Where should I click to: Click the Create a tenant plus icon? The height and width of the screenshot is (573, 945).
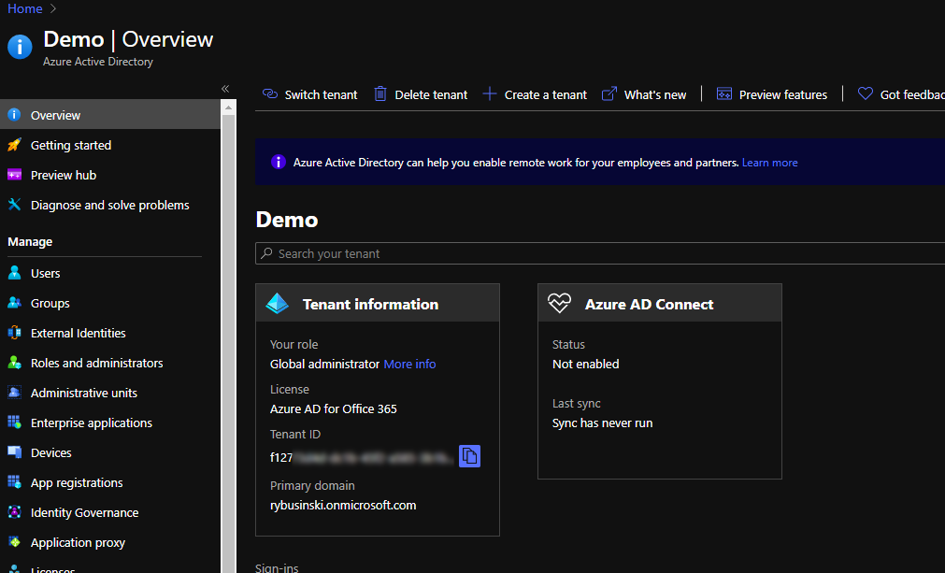489,94
